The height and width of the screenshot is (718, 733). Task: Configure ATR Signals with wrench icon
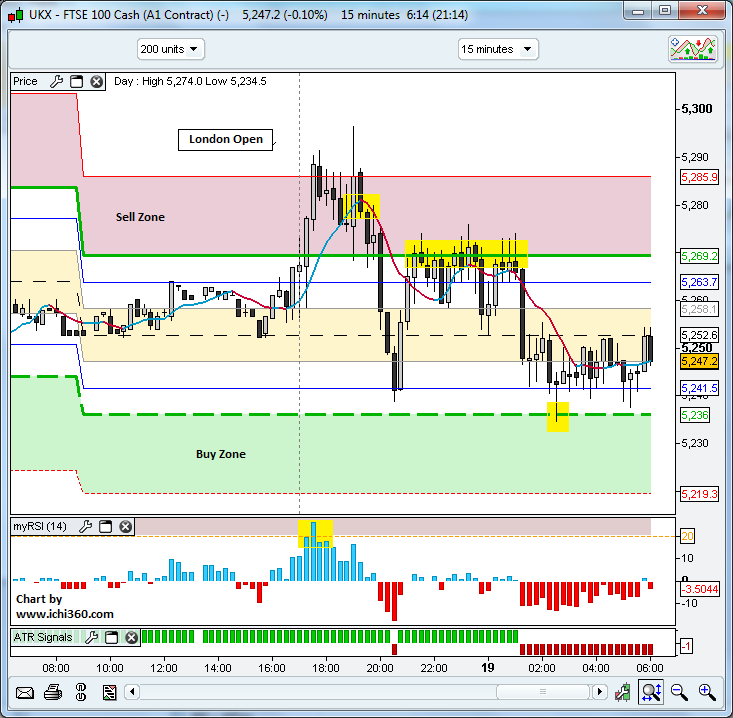pyautogui.click(x=92, y=637)
